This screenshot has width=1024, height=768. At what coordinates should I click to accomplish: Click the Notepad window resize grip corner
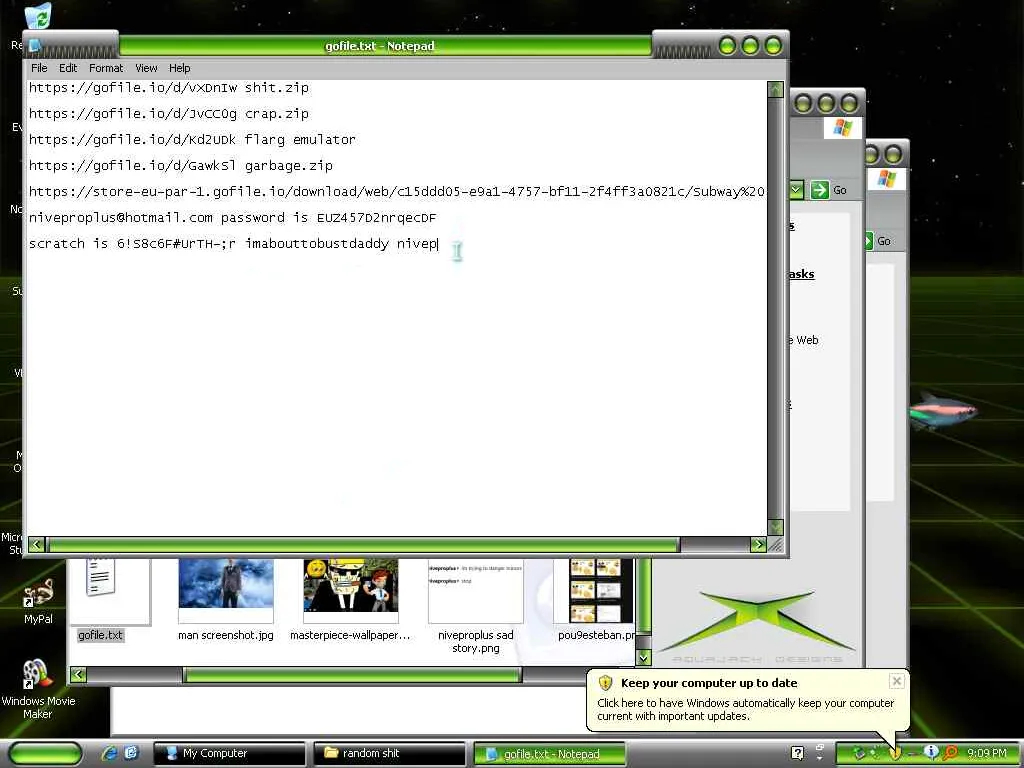[x=776, y=545]
